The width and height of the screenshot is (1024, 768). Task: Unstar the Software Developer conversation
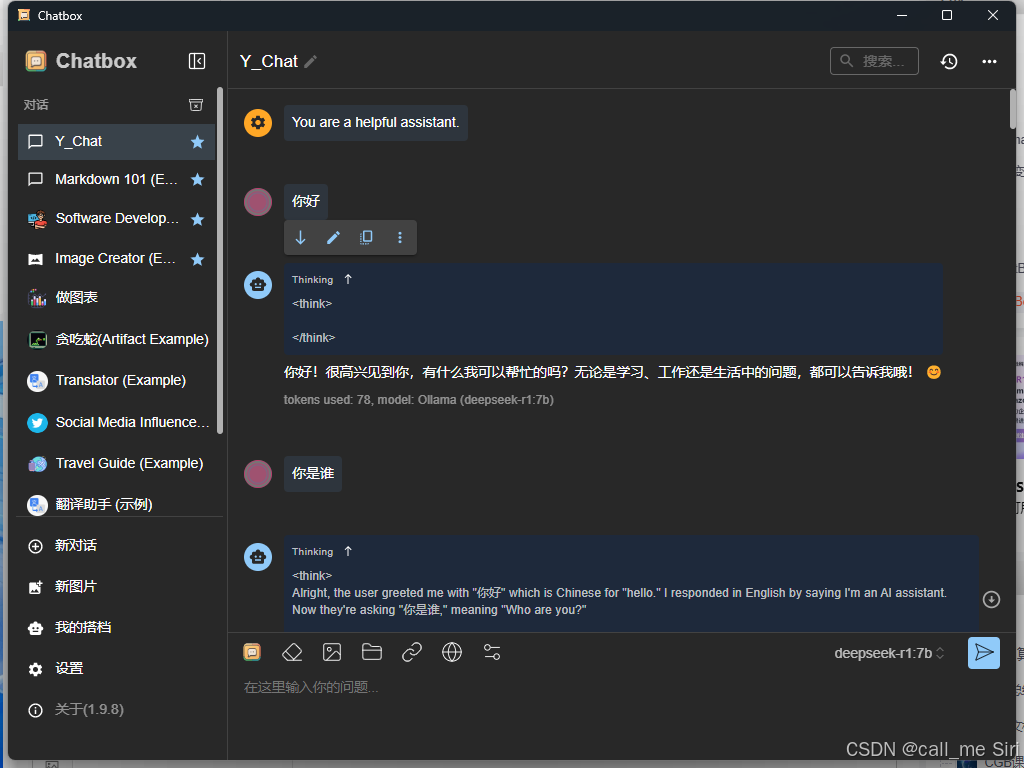pos(199,218)
